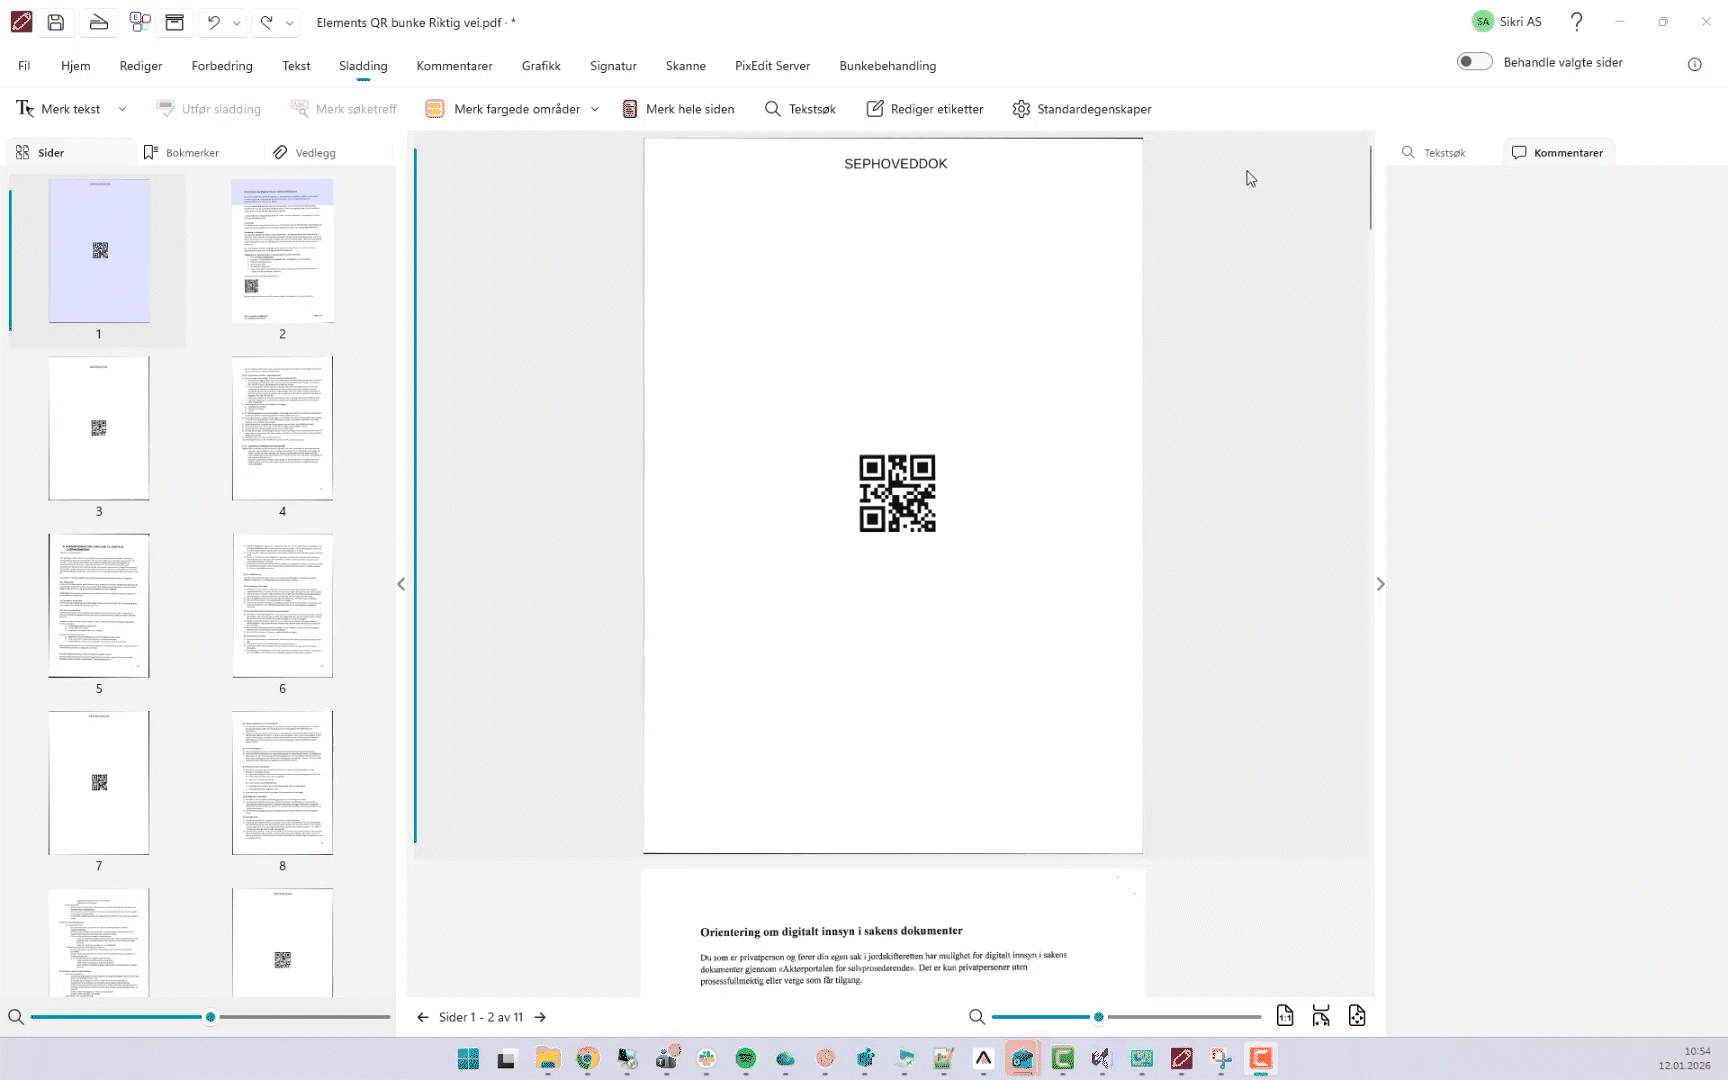Expand the Merk tekst dropdown arrow

122,109
